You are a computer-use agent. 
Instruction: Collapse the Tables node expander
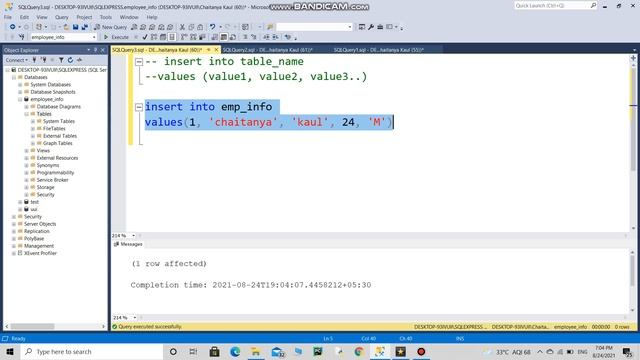27,114
